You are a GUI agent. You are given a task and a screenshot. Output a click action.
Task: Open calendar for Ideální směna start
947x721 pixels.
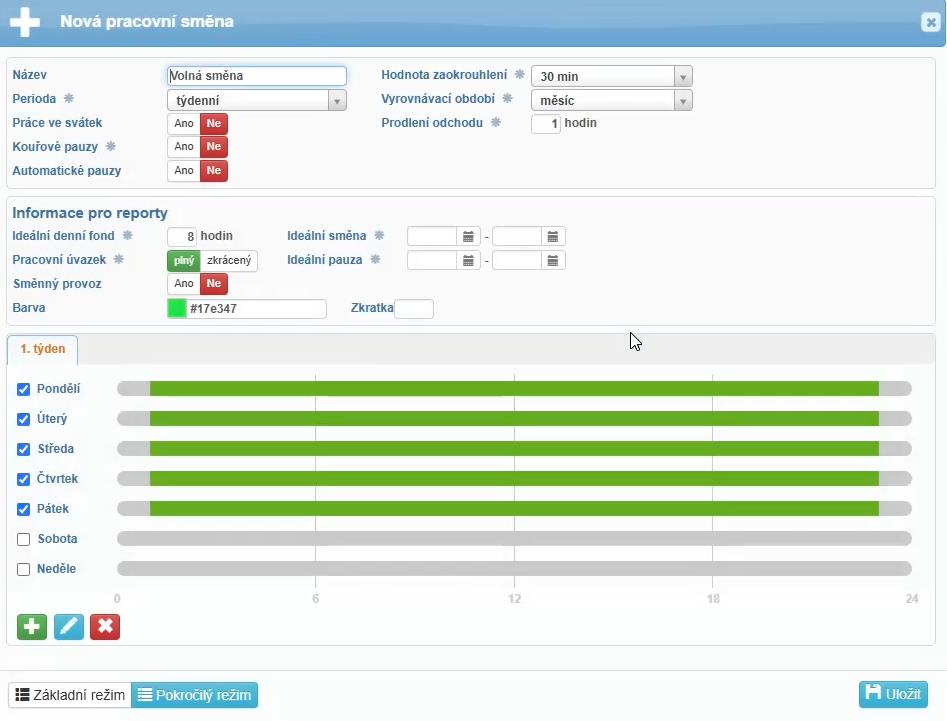click(469, 237)
